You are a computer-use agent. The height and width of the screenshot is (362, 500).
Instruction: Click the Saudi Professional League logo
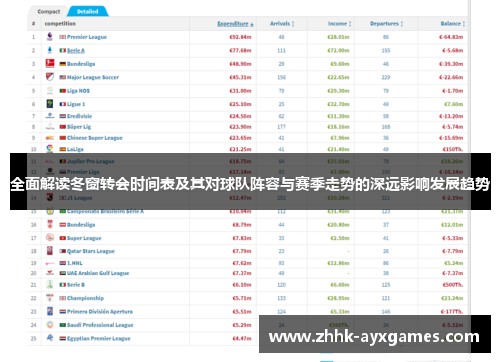tap(50, 325)
